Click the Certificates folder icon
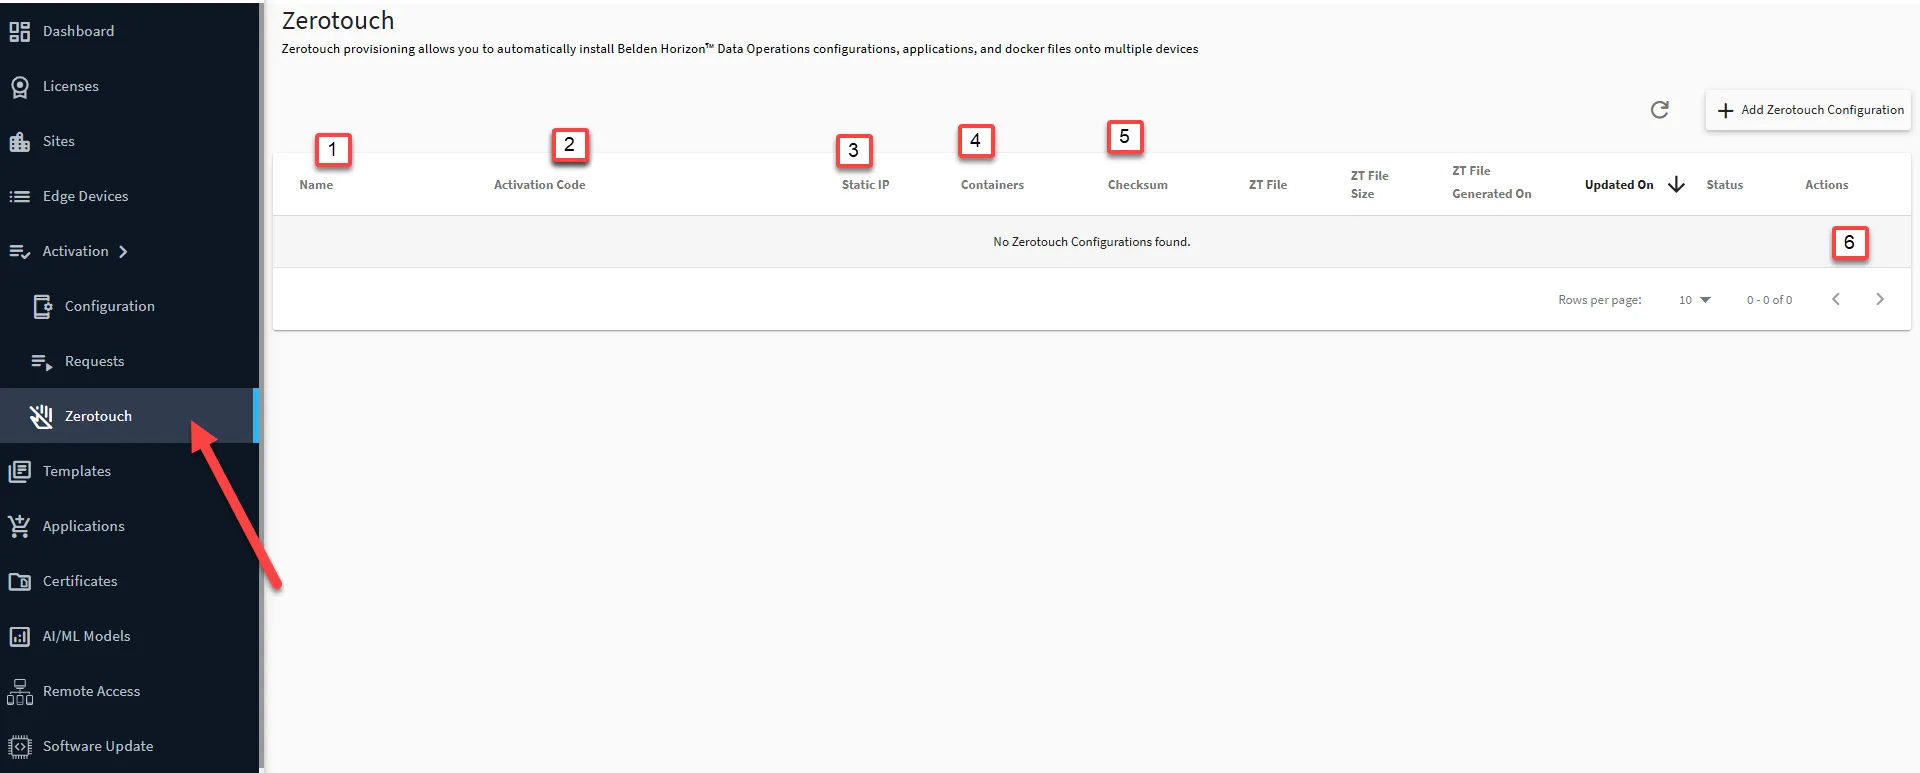The image size is (1920, 773). (19, 582)
